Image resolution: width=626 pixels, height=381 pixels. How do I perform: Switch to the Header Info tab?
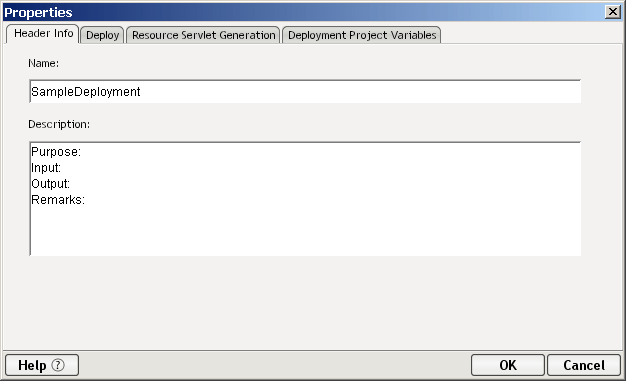tap(43, 34)
